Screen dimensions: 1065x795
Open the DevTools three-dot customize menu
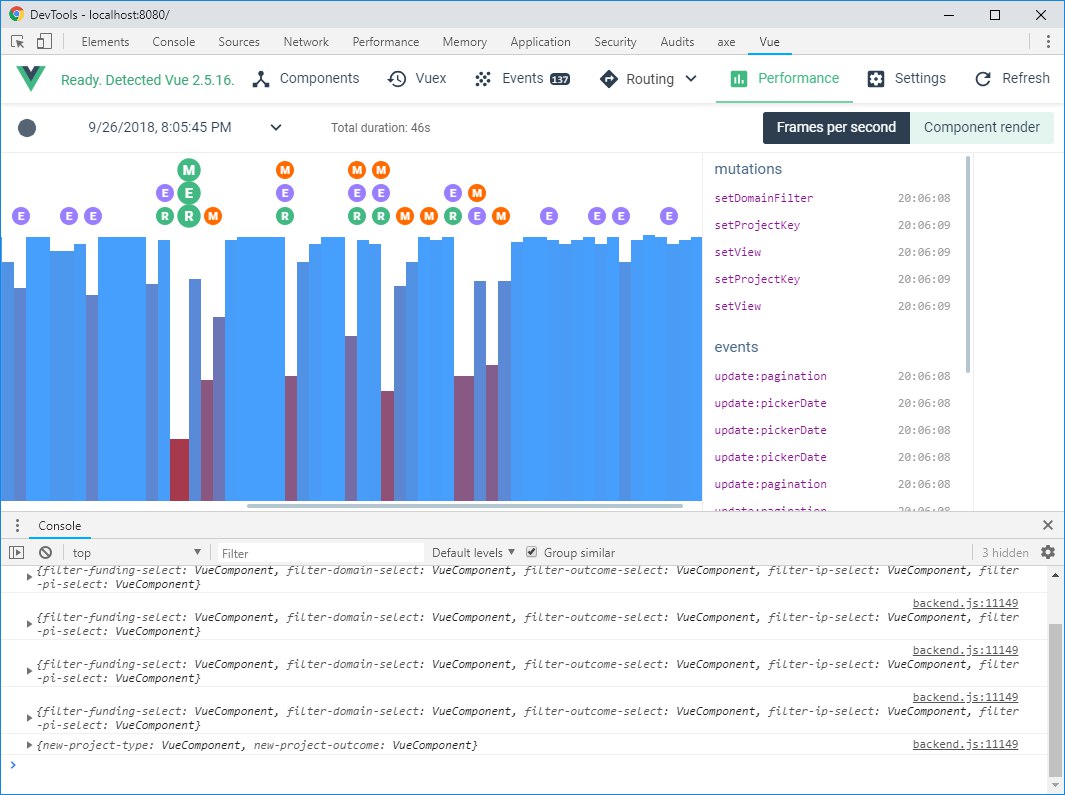coord(1048,42)
